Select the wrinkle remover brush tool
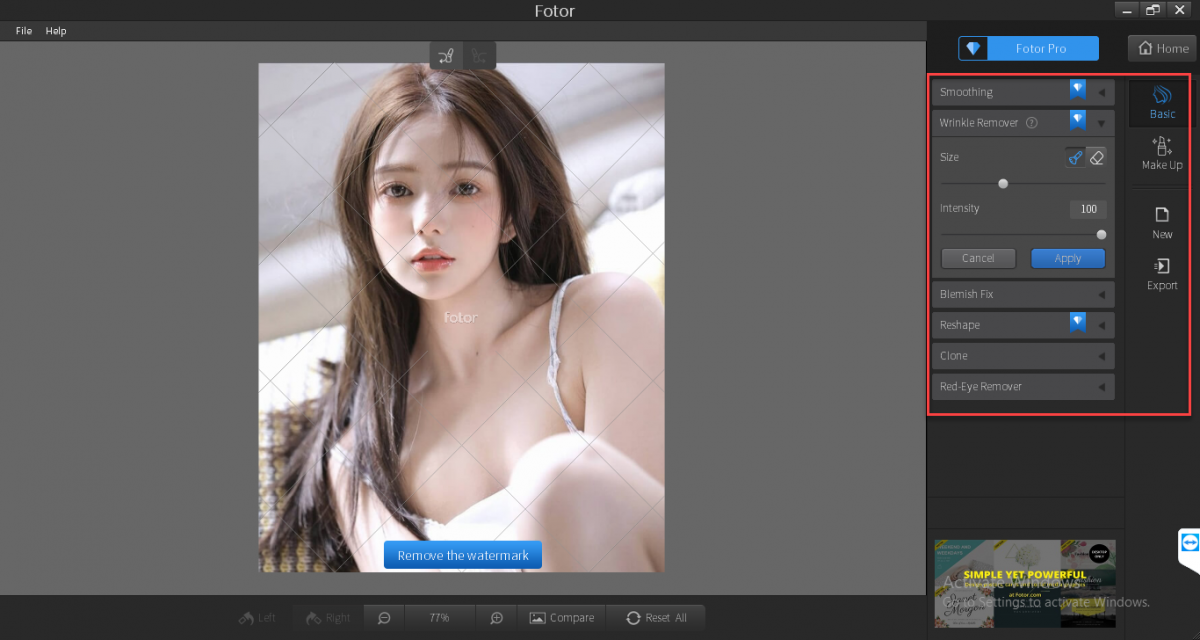The width and height of the screenshot is (1200, 640). point(1075,157)
